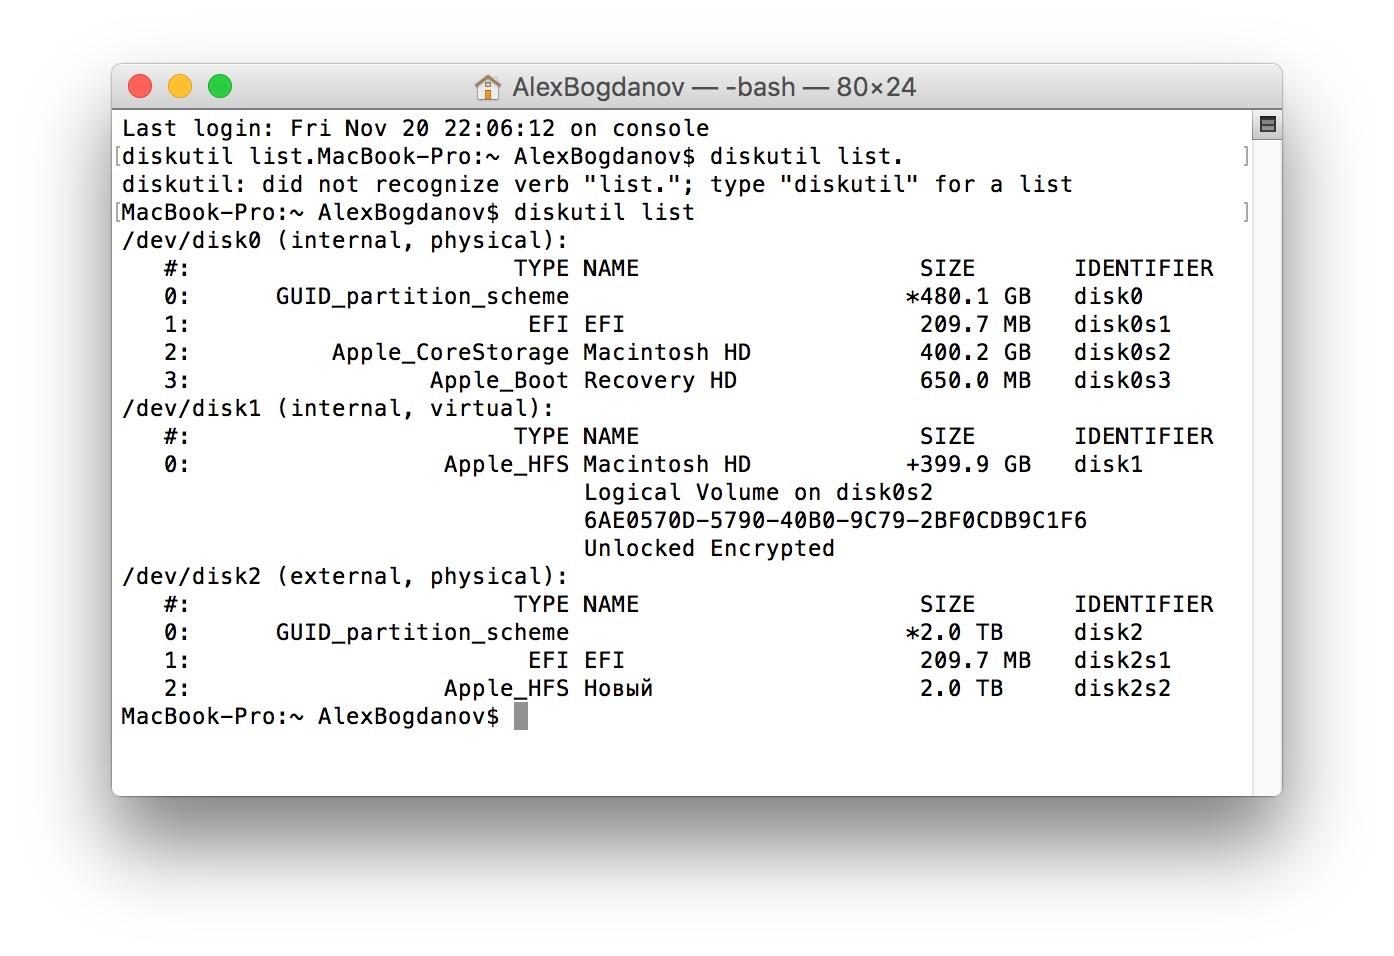Click the 'disk2s1' identifier
Image resolution: width=1394 pixels, height=956 pixels.
pyautogui.click(x=1122, y=661)
